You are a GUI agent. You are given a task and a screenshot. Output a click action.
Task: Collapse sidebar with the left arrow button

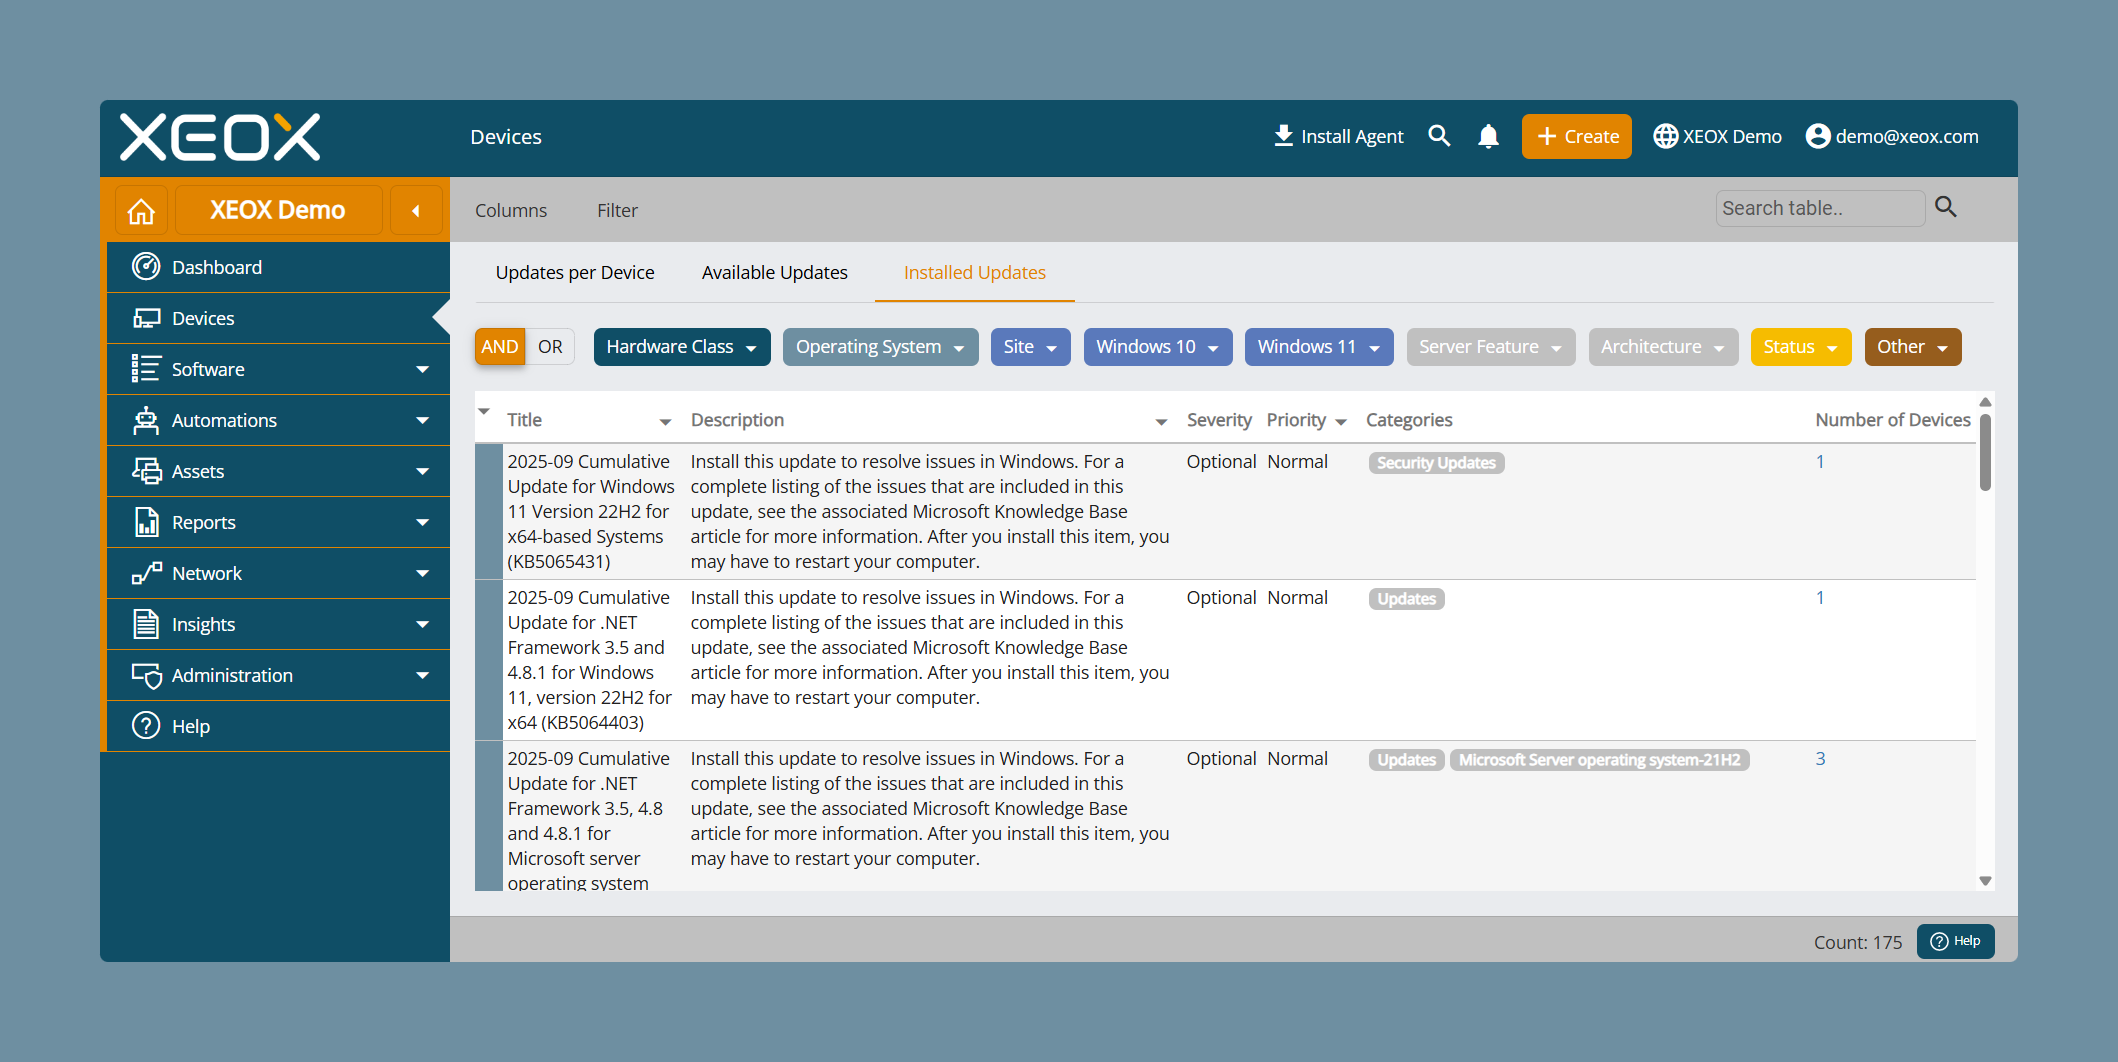pyautogui.click(x=416, y=211)
